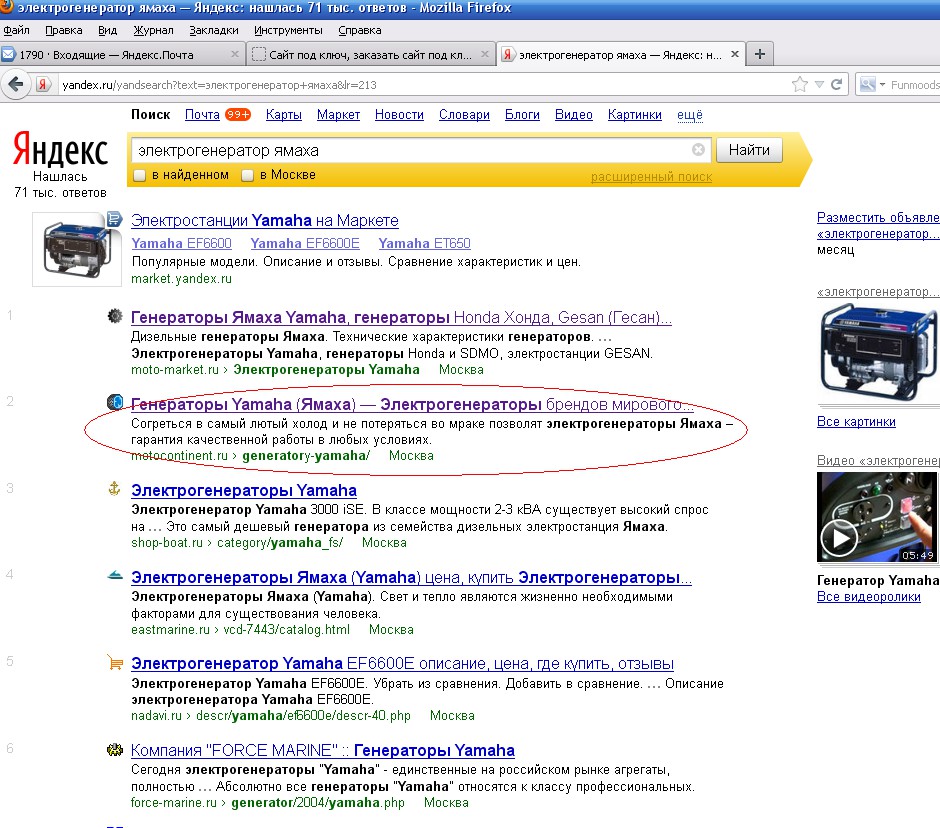
Task: Go to Картинки service
Action: tap(634, 115)
